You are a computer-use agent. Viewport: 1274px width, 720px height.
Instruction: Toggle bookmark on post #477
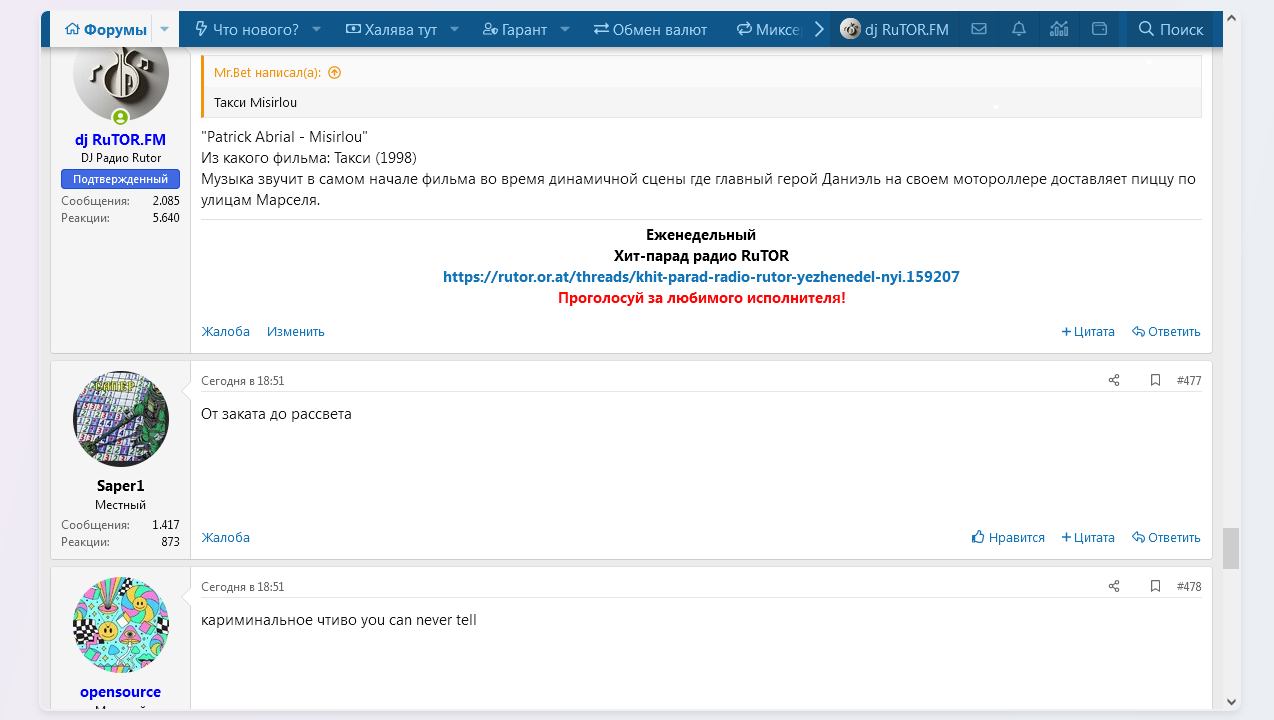click(x=1155, y=380)
